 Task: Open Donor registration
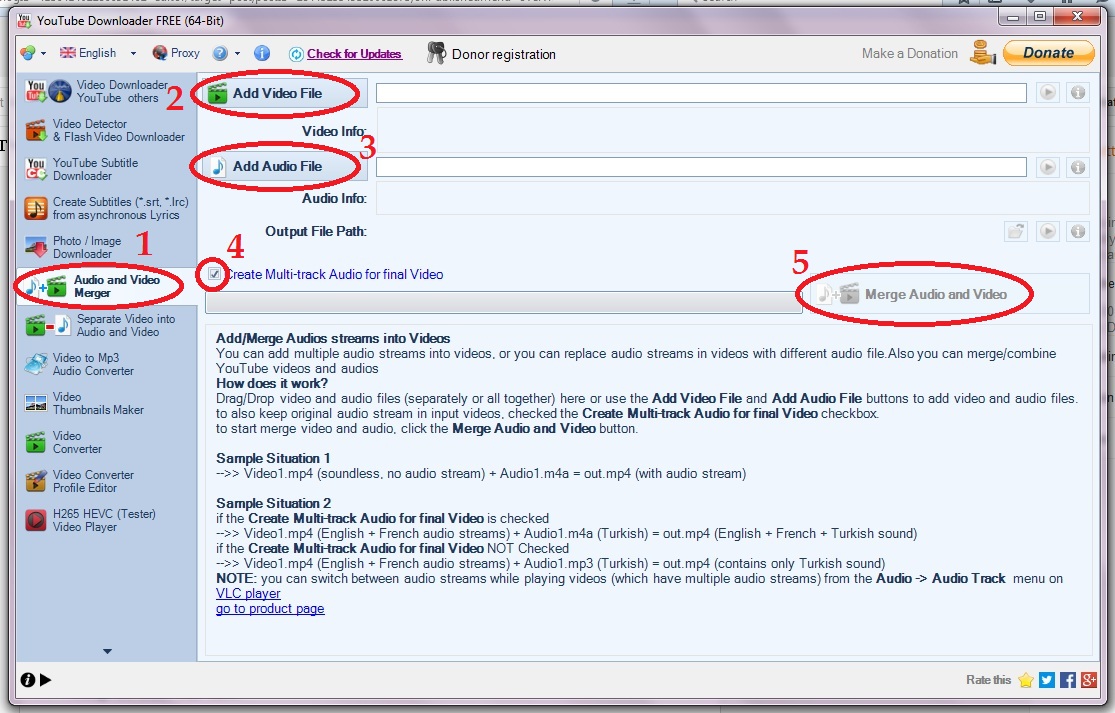pyautogui.click(x=491, y=54)
